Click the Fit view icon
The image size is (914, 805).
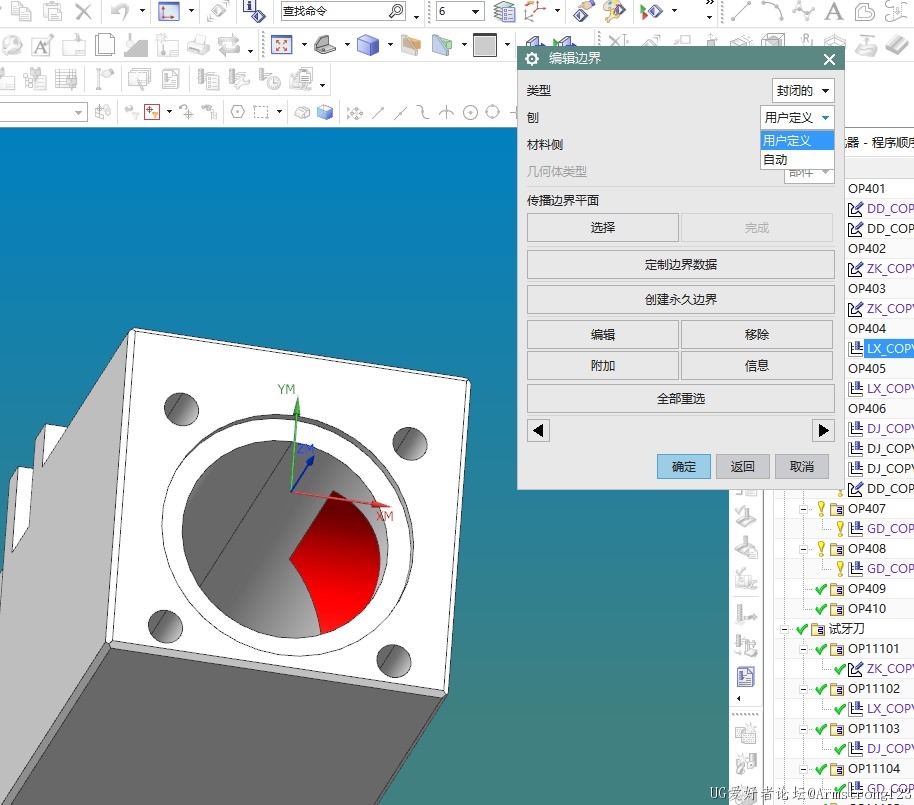coord(282,45)
